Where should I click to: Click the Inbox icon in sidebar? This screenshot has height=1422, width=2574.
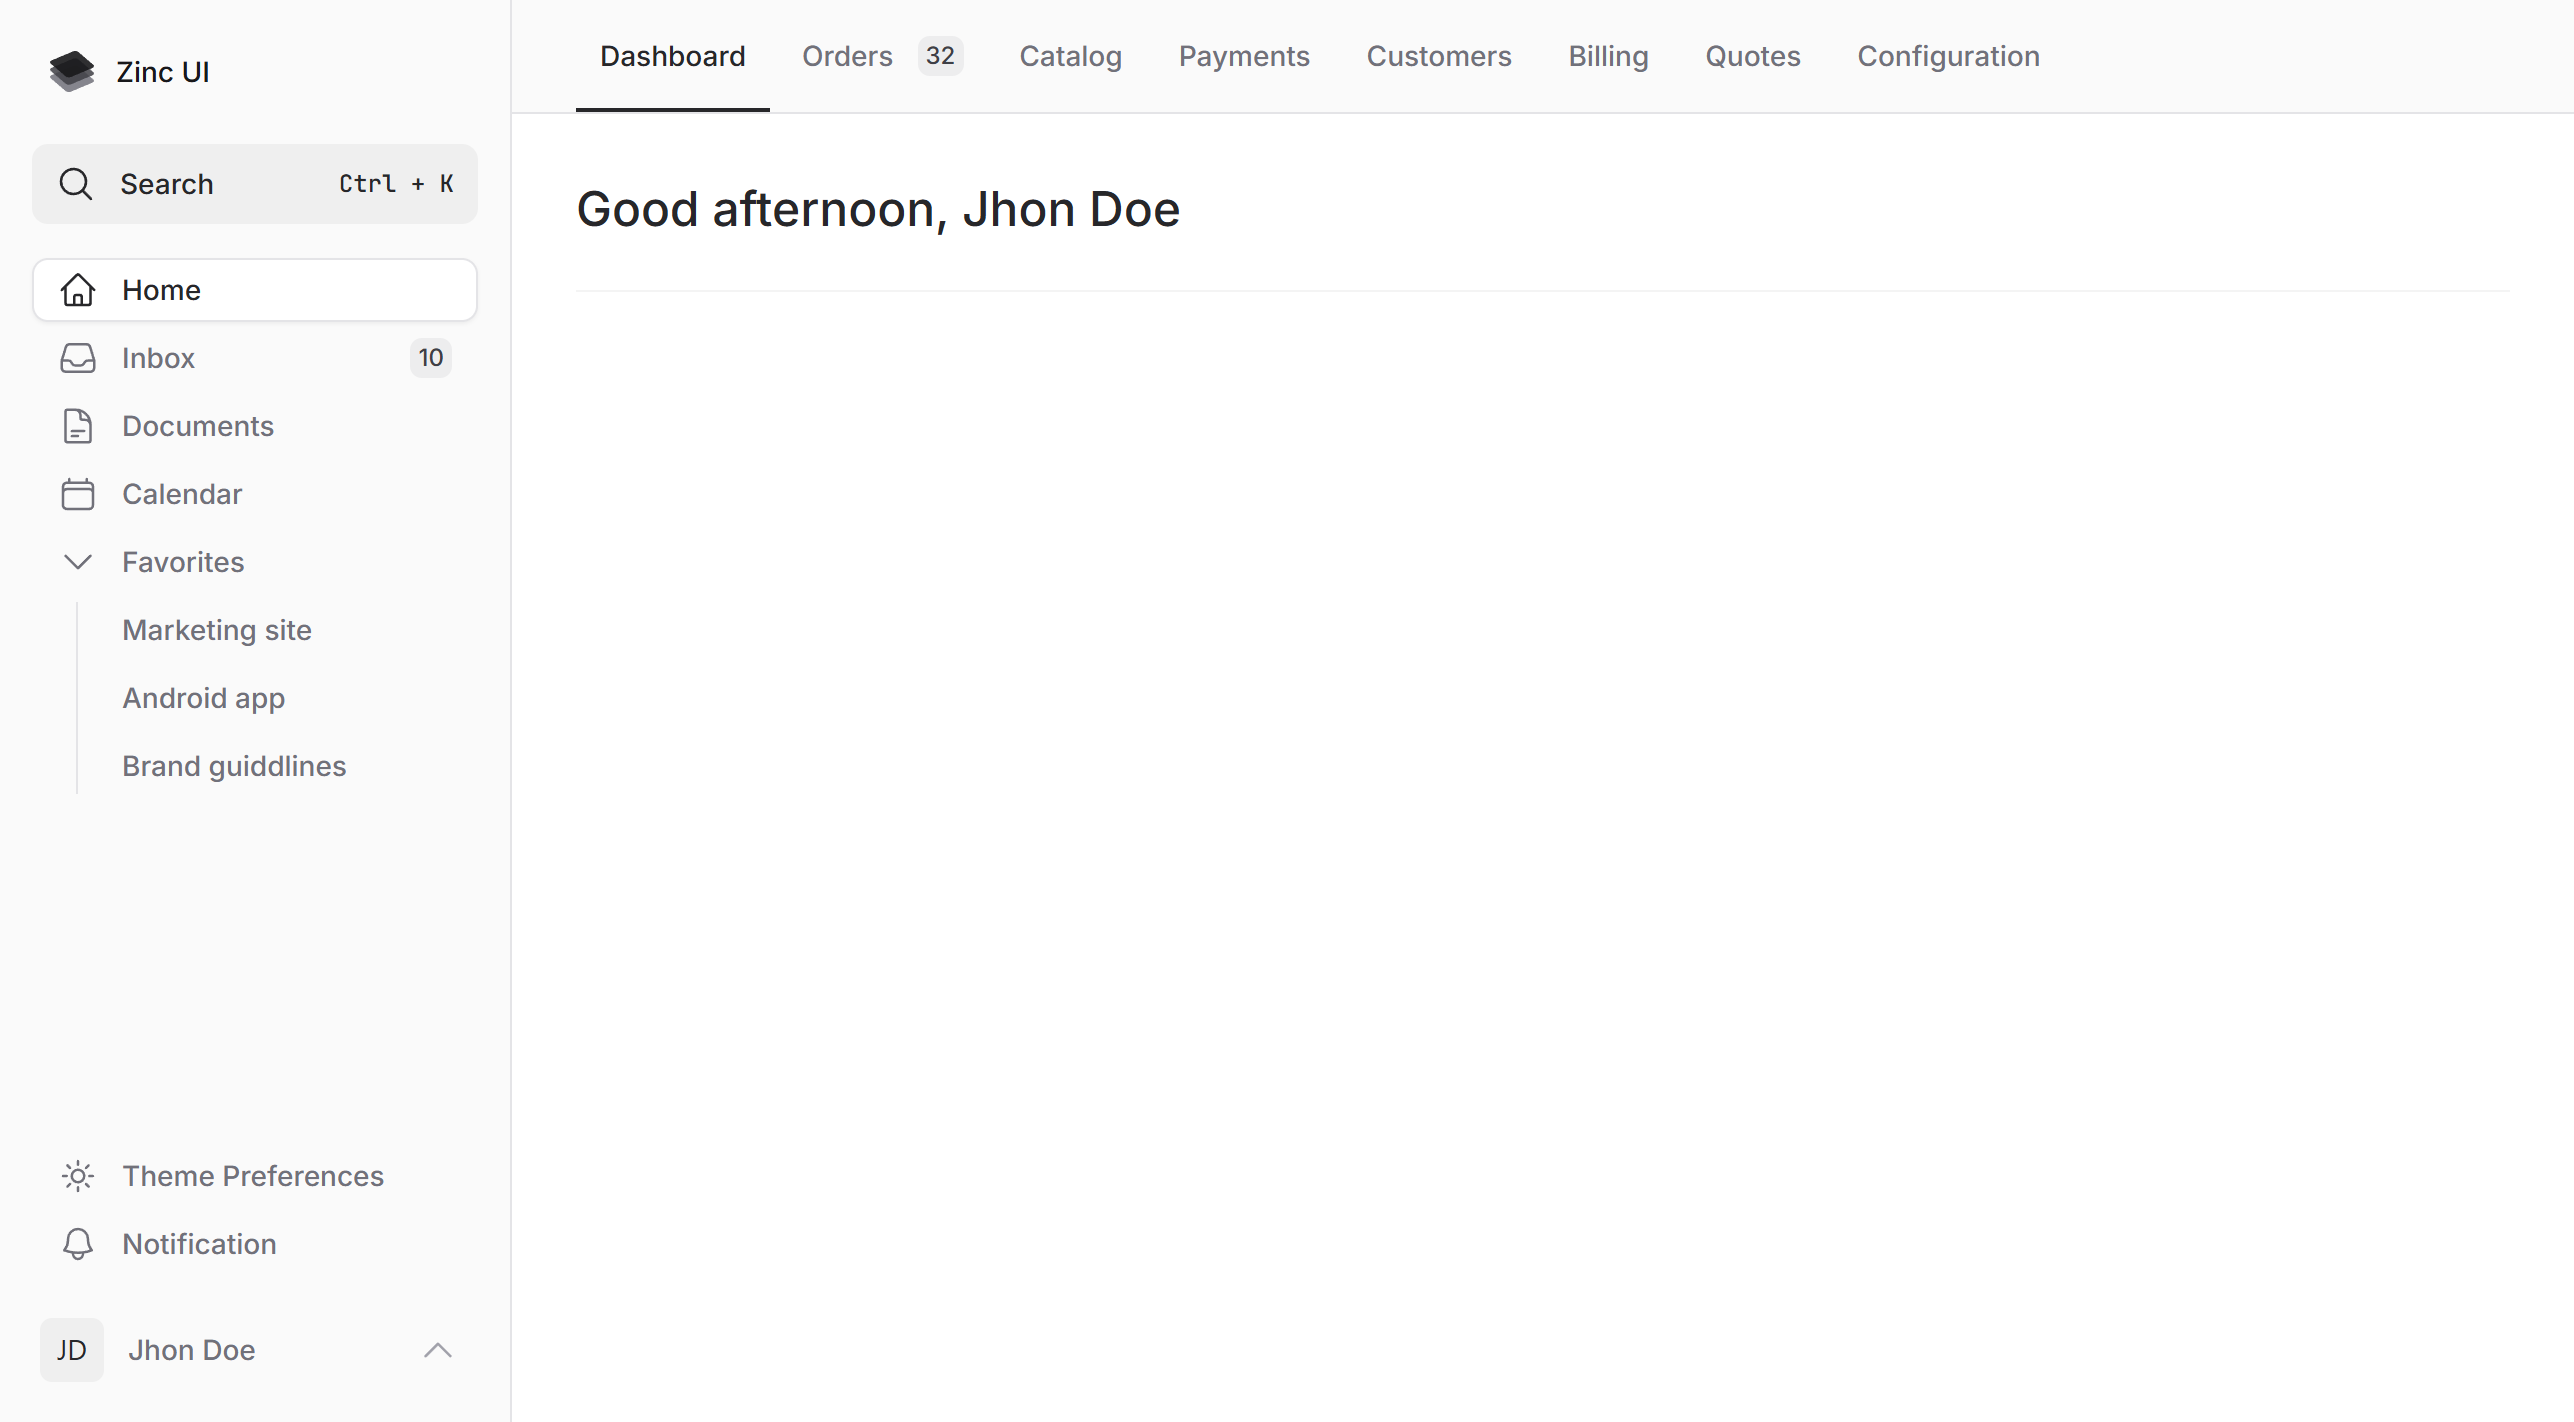(x=77, y=357)
